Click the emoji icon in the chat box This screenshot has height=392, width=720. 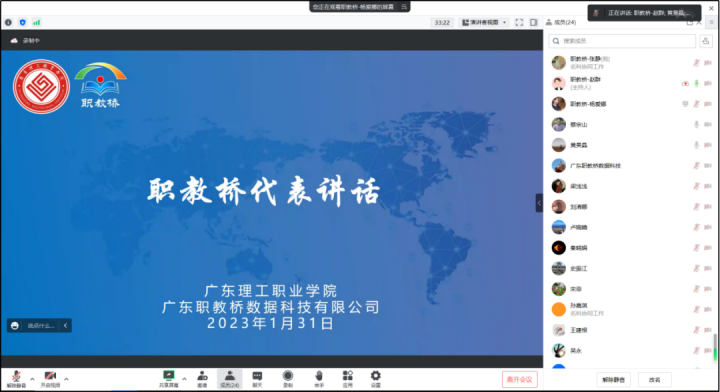(x=15, y=325)
